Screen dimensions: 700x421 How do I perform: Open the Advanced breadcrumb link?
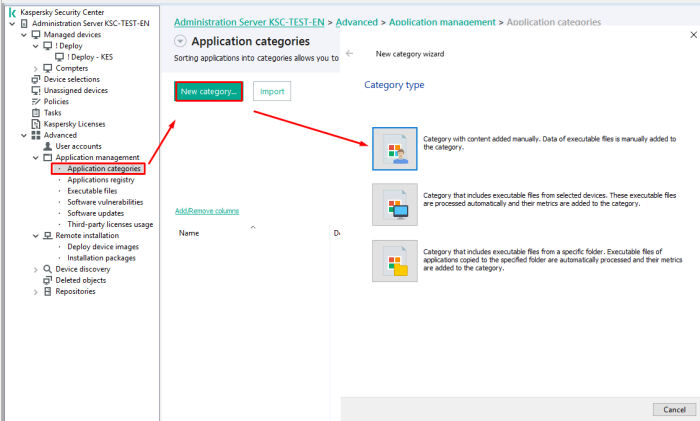coord(357,22)
